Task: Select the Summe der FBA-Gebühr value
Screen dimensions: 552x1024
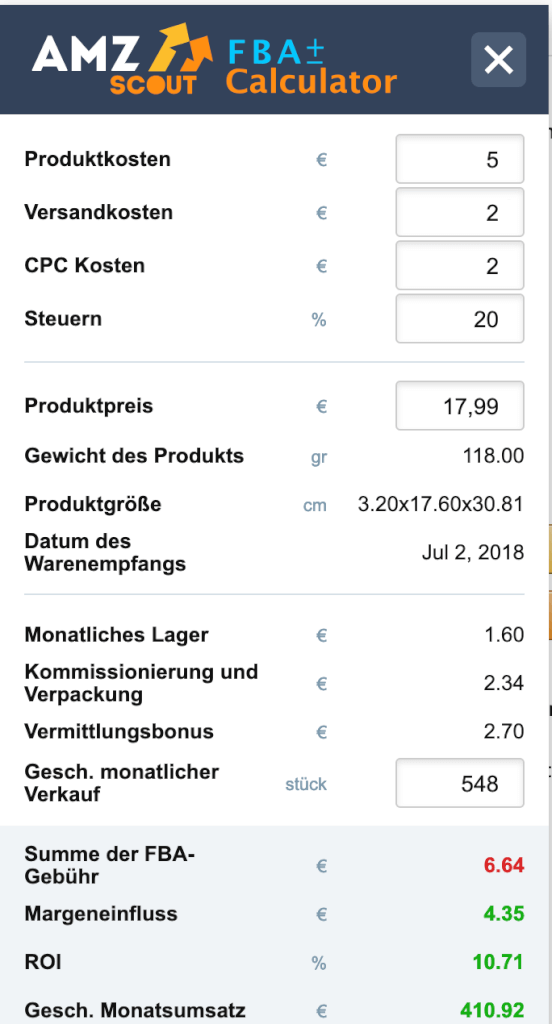Action: point(504,865)
